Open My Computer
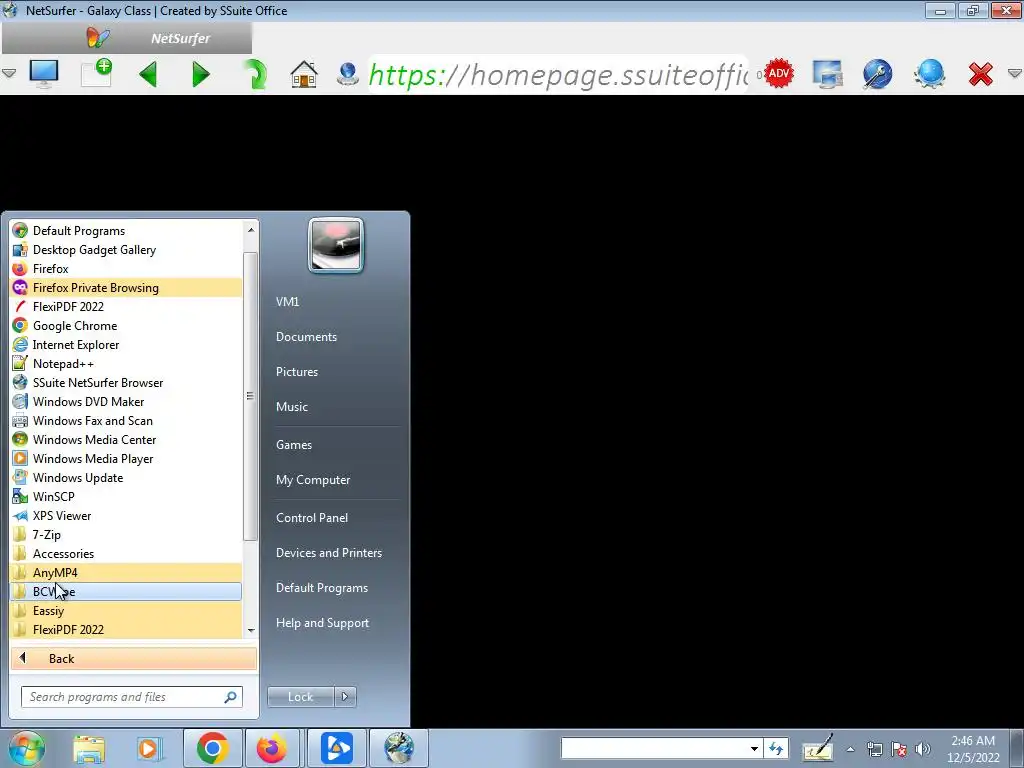The height and width of the screenshot is (768, 1024). pos(313,479)
